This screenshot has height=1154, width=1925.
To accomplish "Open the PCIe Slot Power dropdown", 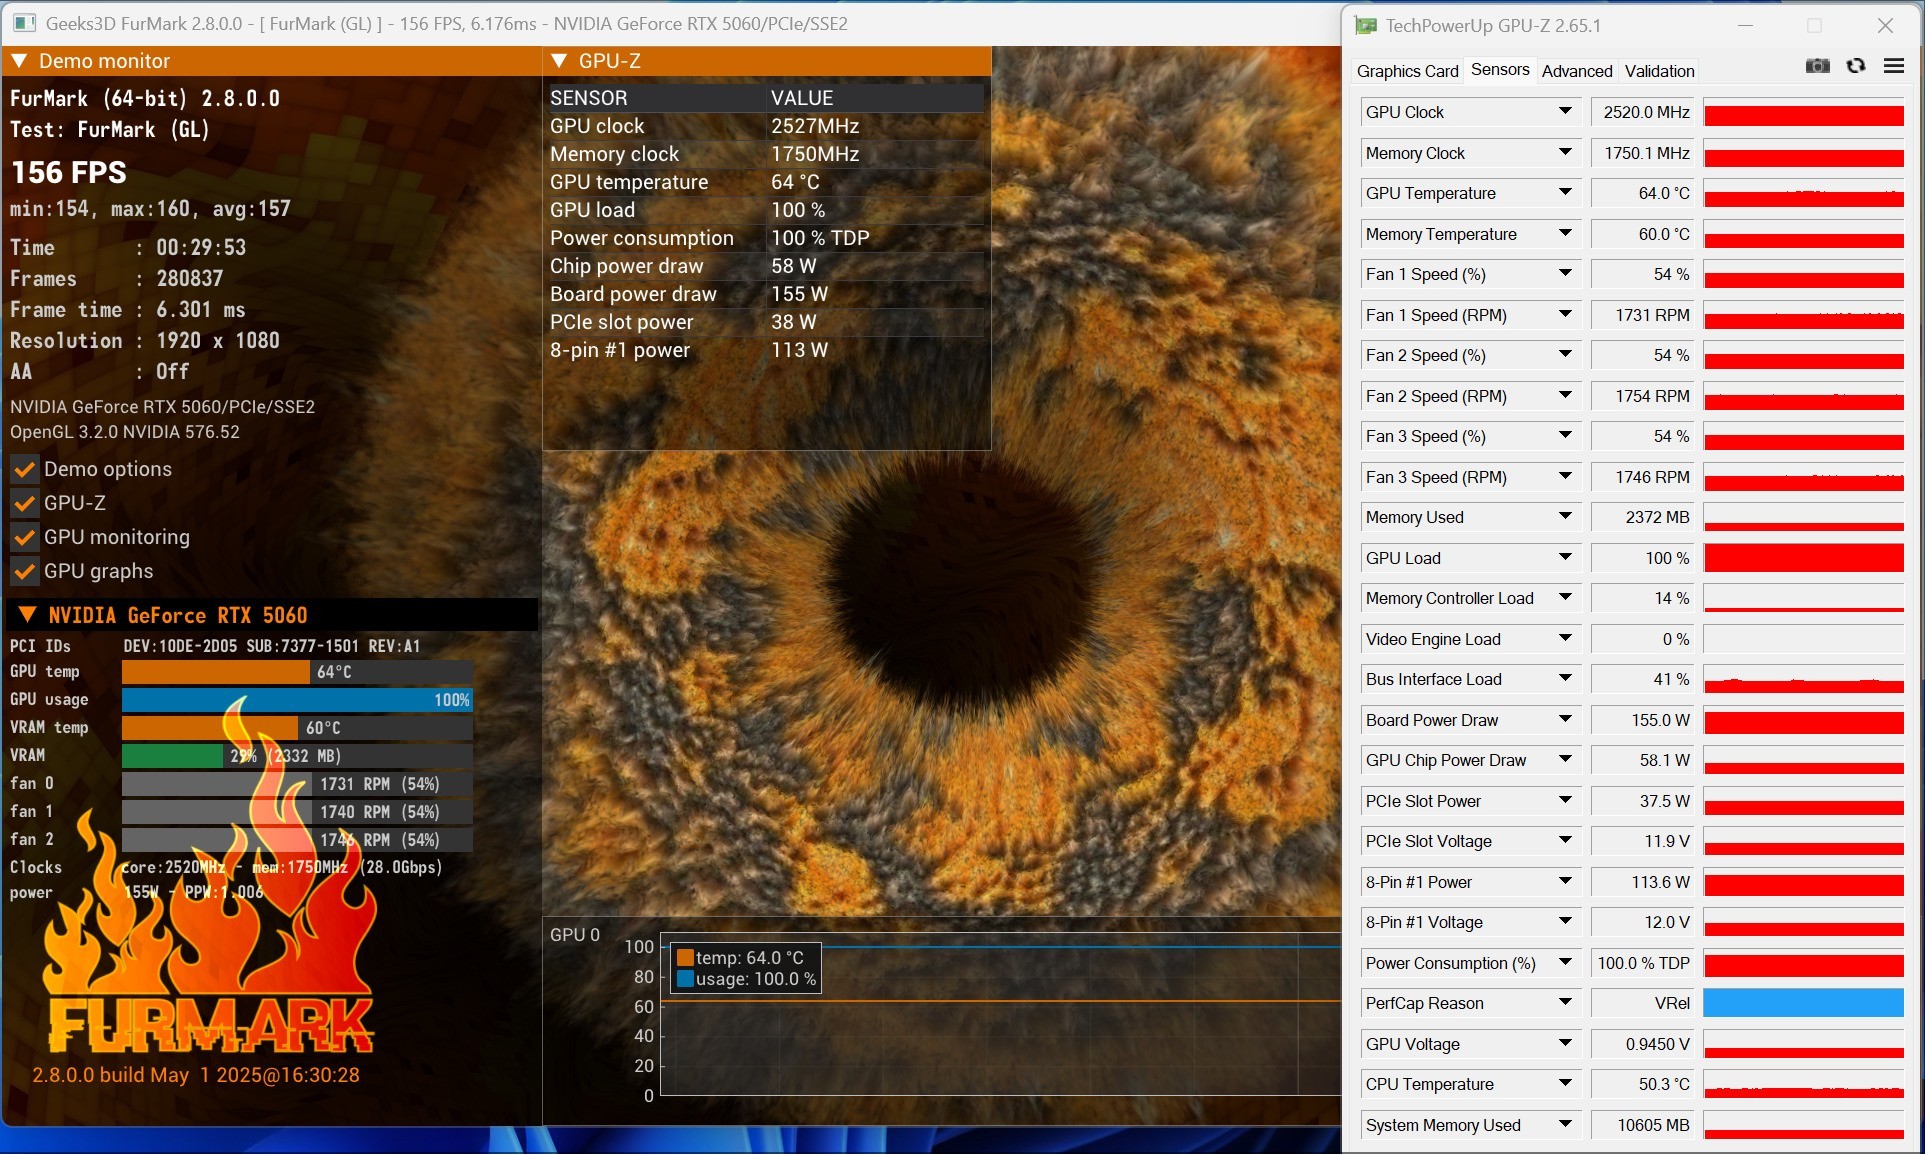I will click(1565, 800).
